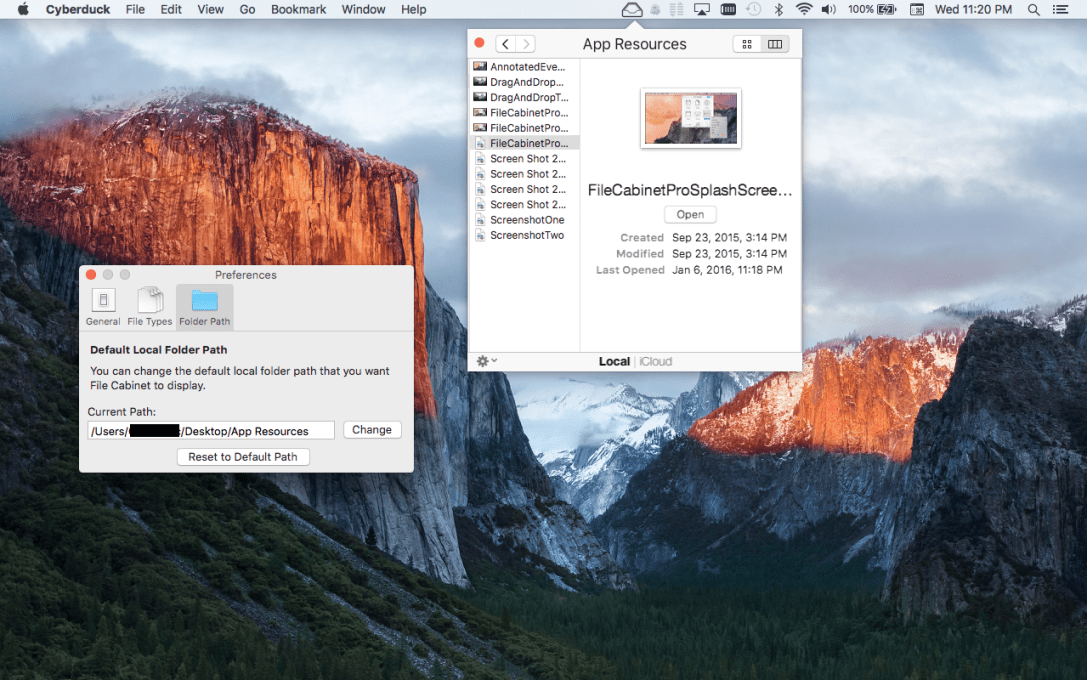Select the General preferences tab
Image resolution: width=1087 pixels, height=680 pixels.
coord(103,306)
